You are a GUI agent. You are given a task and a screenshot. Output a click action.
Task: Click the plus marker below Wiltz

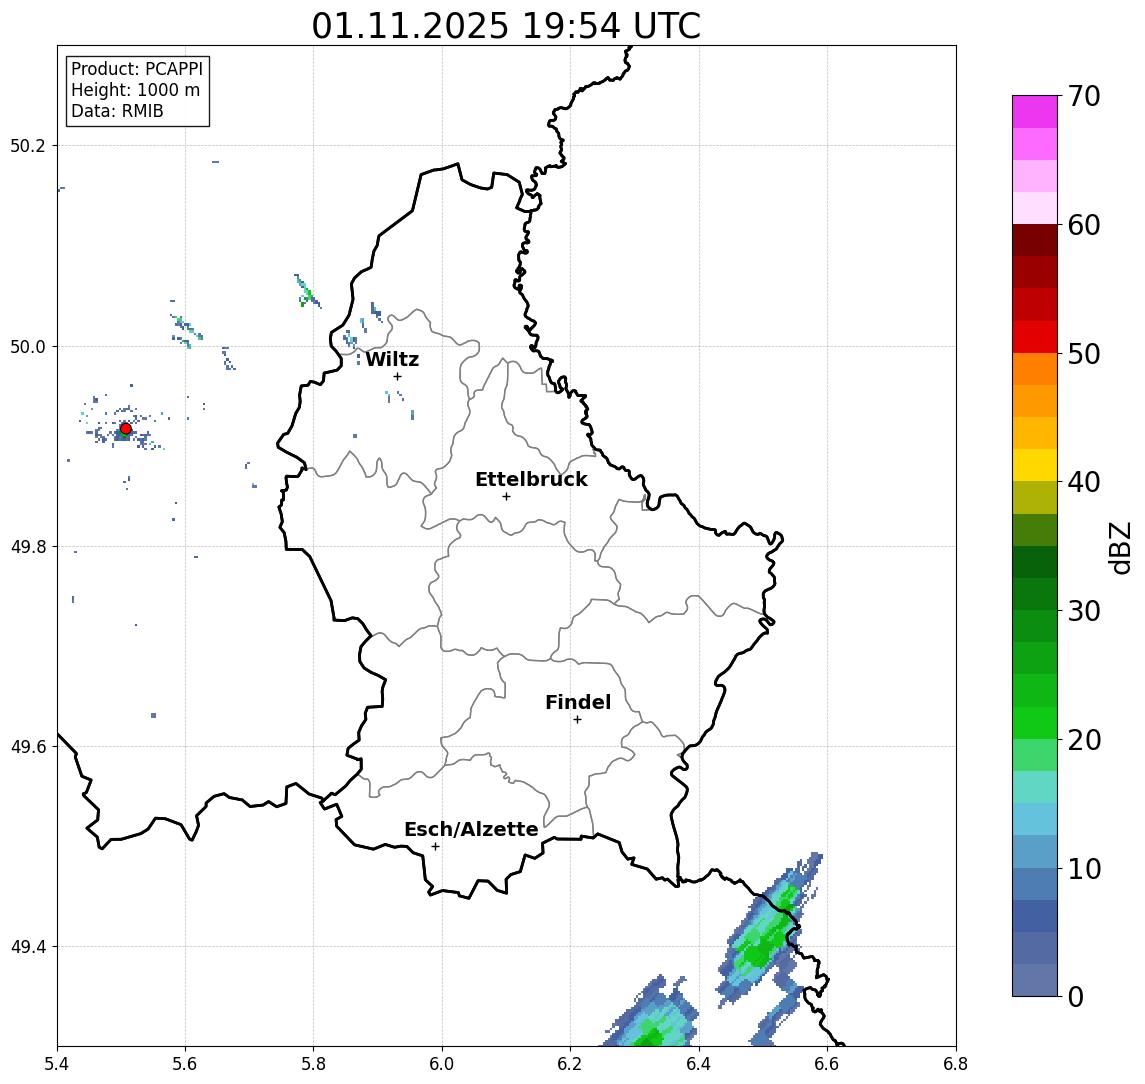point(397,377)
